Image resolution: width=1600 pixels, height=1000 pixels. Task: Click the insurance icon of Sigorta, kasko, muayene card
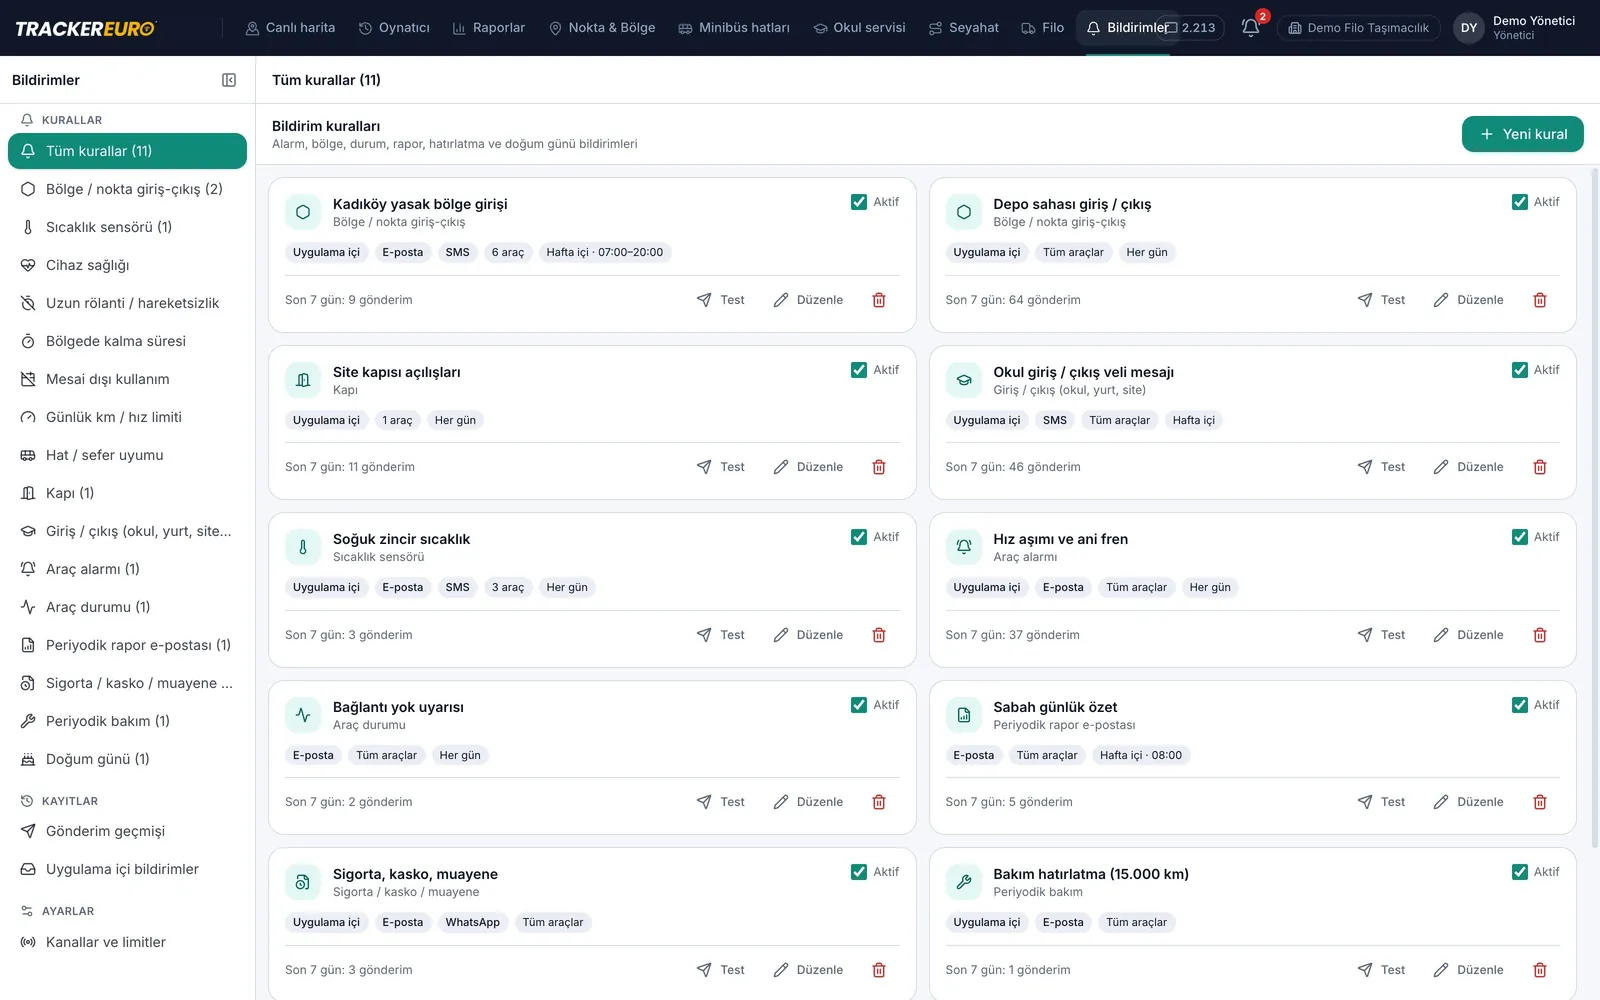pos(303,882)
